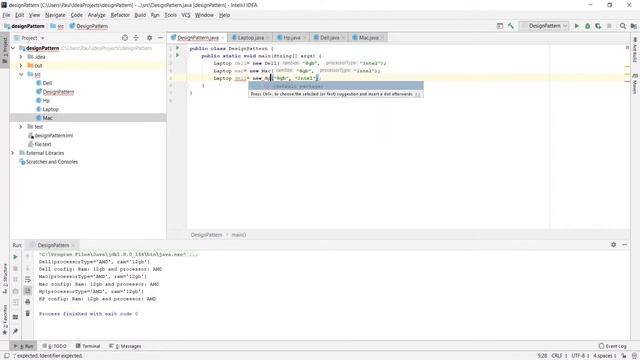Click the locate-in-project target icon
Screen dimensions: 640x360
pos(125,38)
